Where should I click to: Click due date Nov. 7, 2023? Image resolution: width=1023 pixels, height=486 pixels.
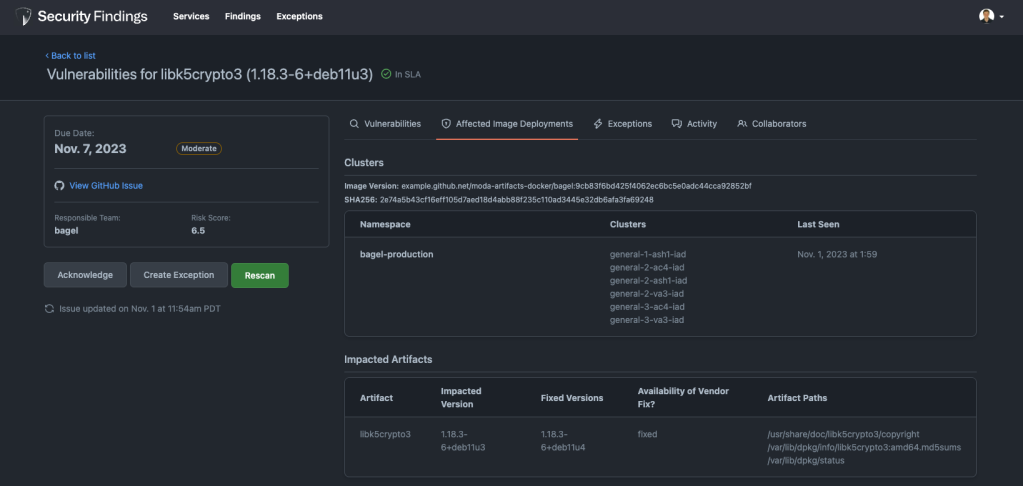(x=91, y=149)
